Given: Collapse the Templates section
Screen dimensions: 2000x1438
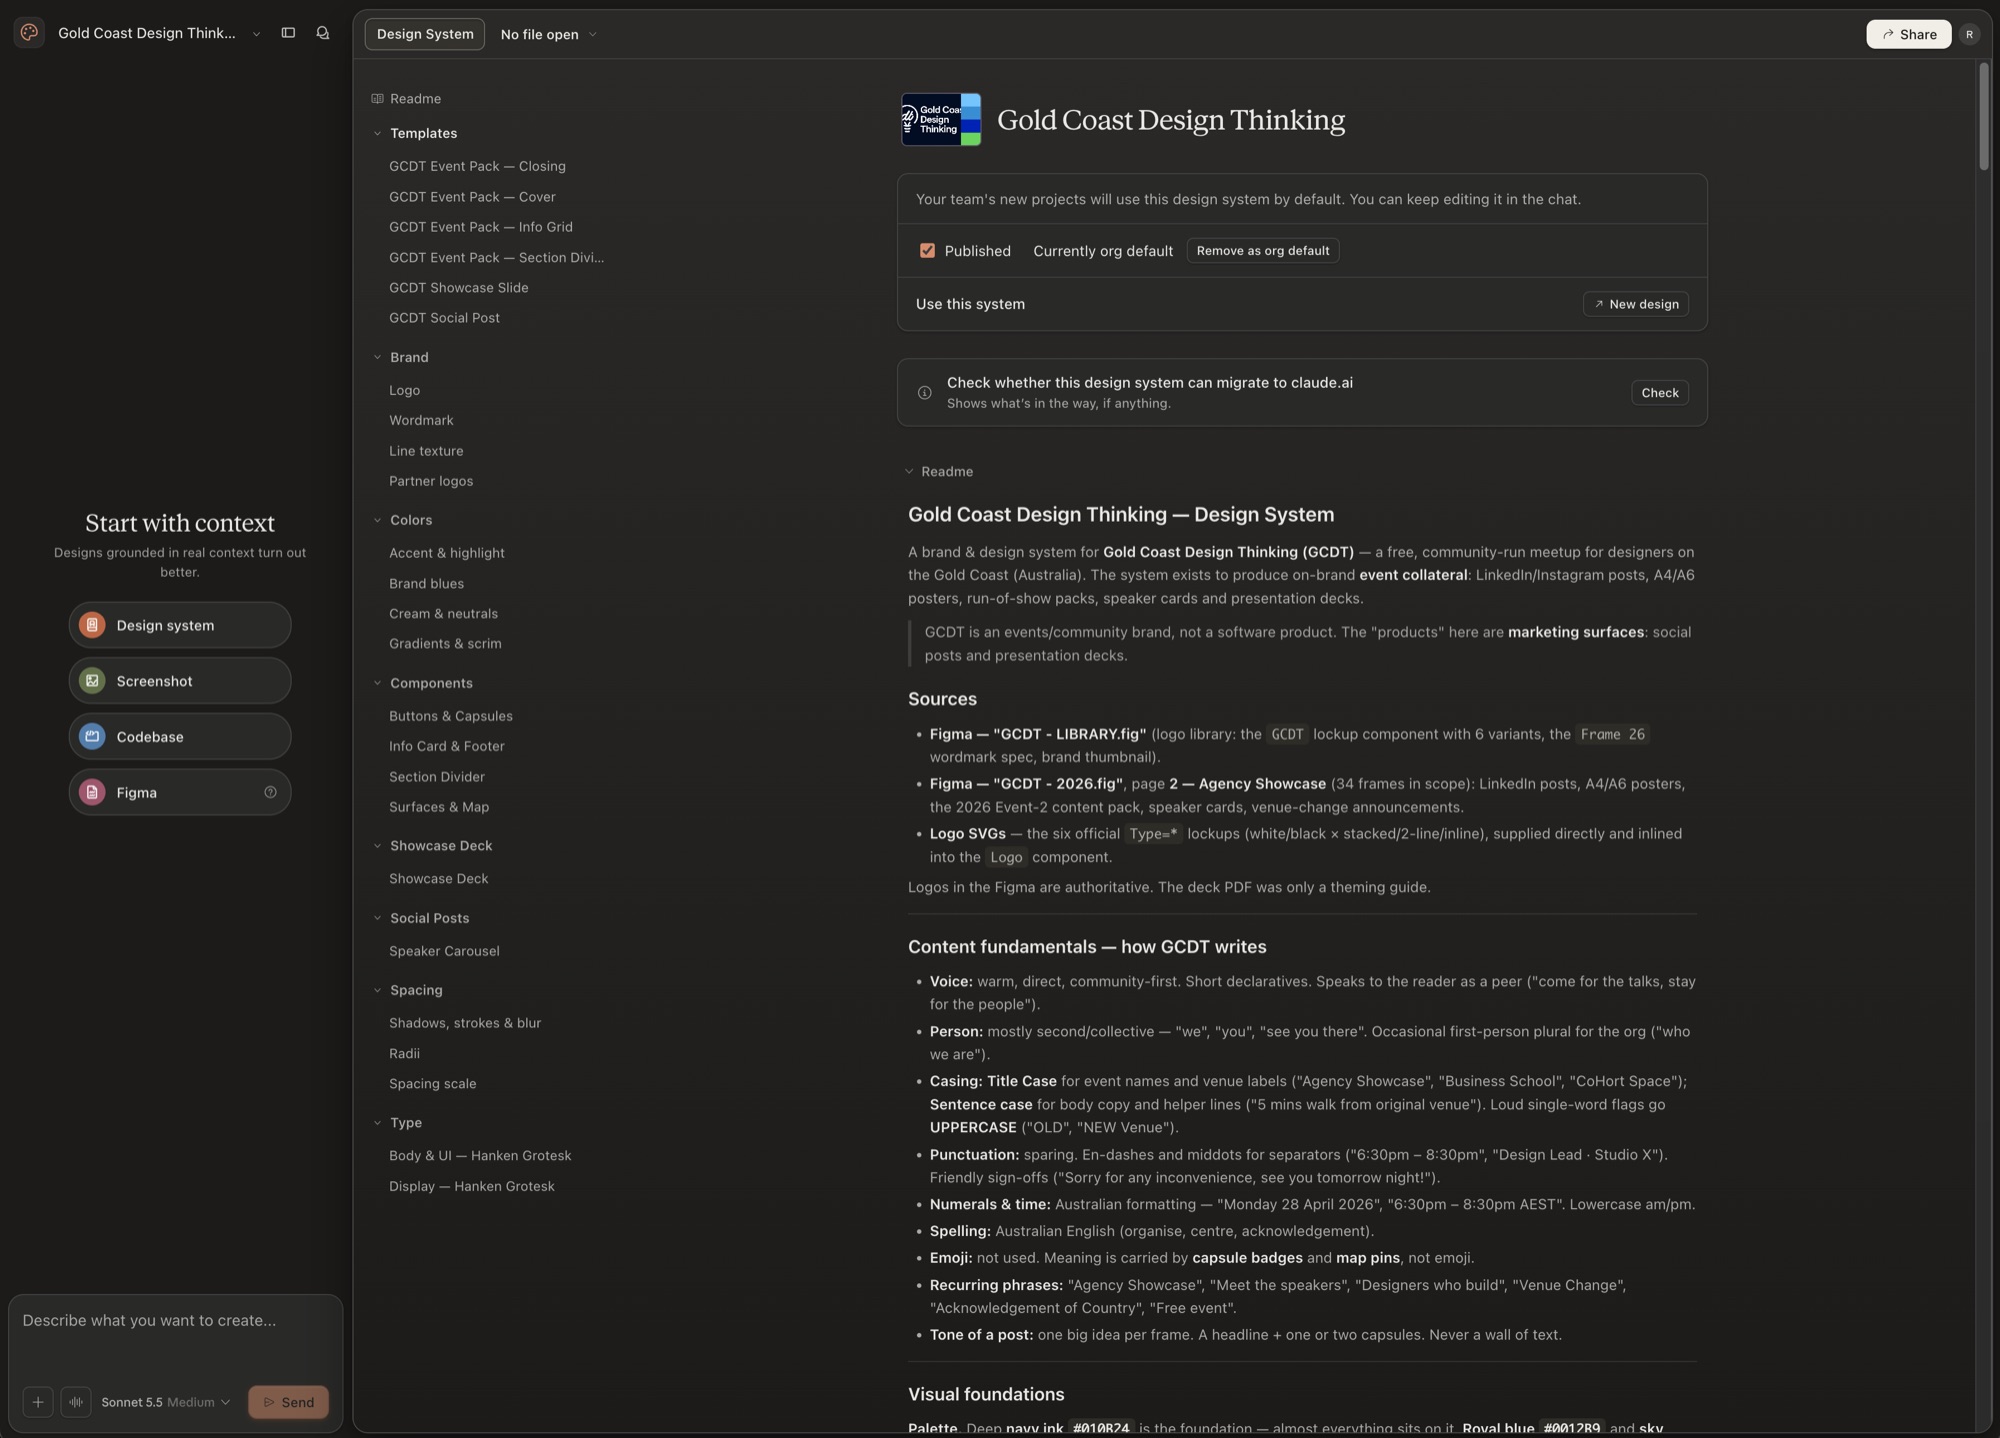Looking at the screenshot, I should (x=377, y=133).
